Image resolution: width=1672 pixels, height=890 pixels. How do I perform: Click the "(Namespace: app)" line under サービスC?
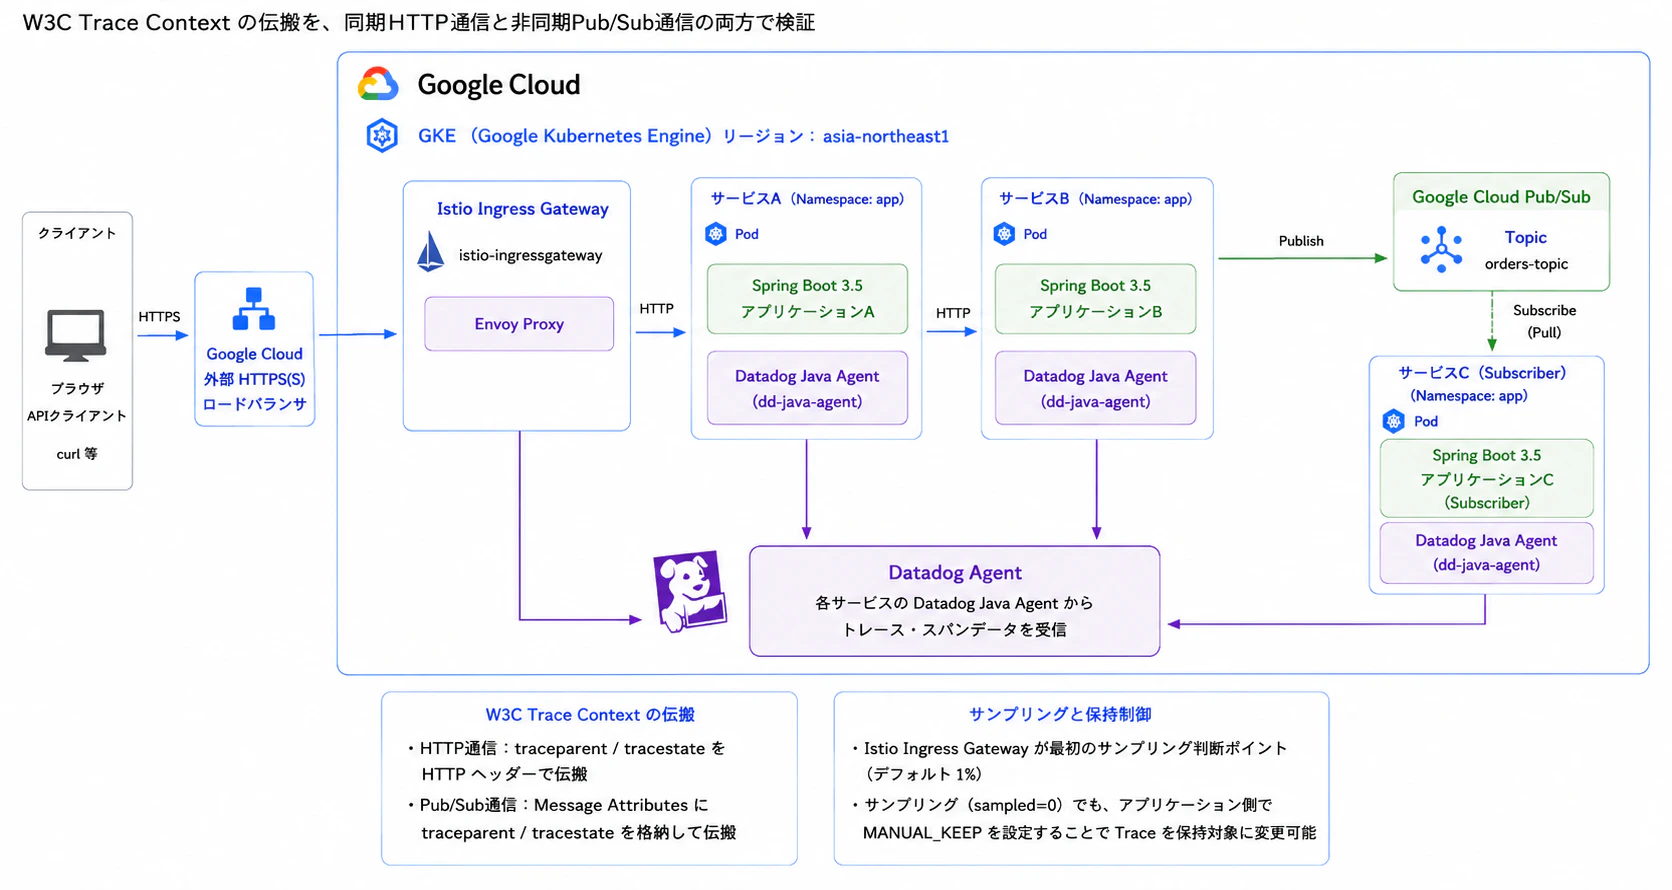pyautogui.click(x=1469, y=396)
